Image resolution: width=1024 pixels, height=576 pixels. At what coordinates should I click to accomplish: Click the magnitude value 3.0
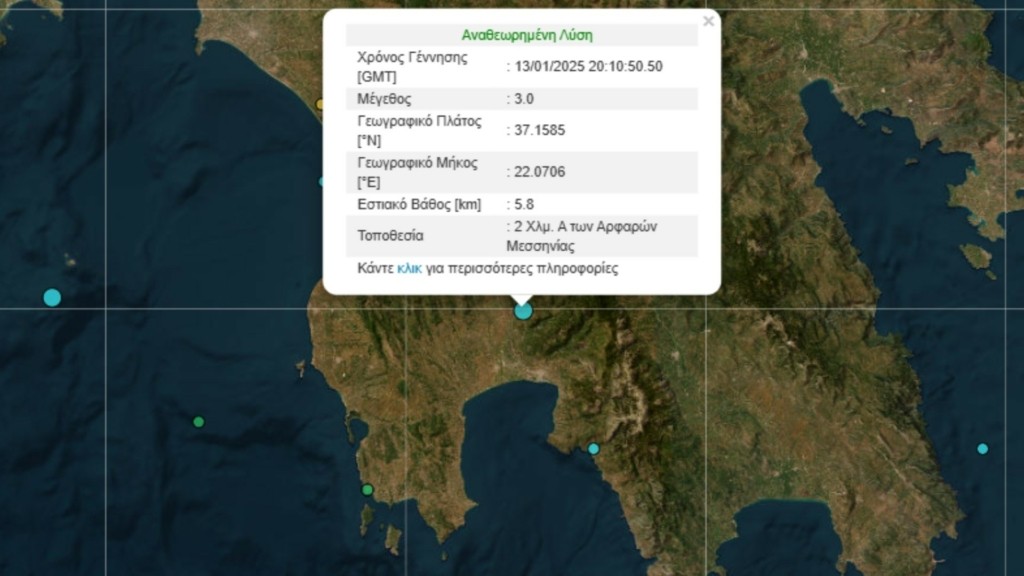click(524, 99)
